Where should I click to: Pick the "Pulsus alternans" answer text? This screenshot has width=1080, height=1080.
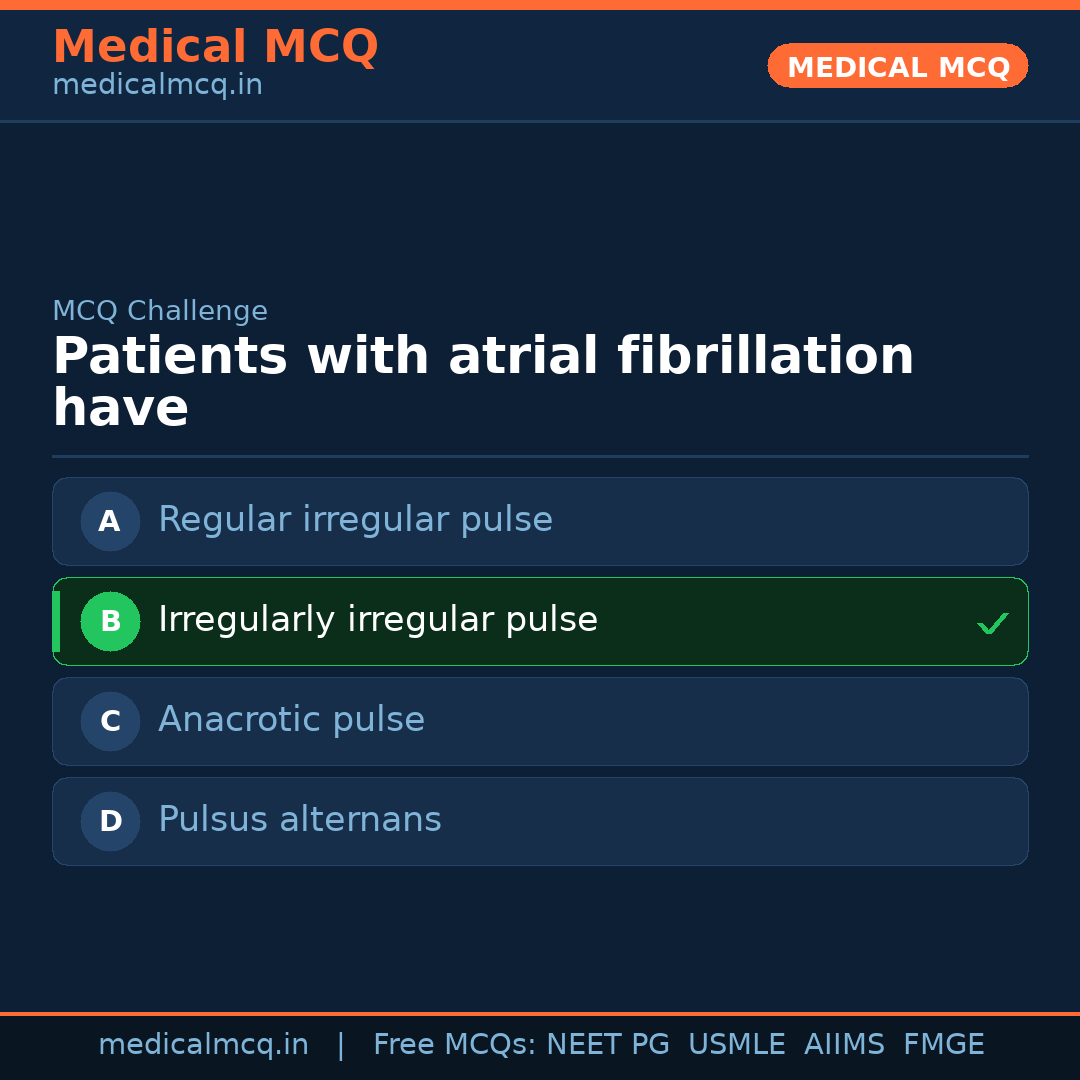coord(299,820)
